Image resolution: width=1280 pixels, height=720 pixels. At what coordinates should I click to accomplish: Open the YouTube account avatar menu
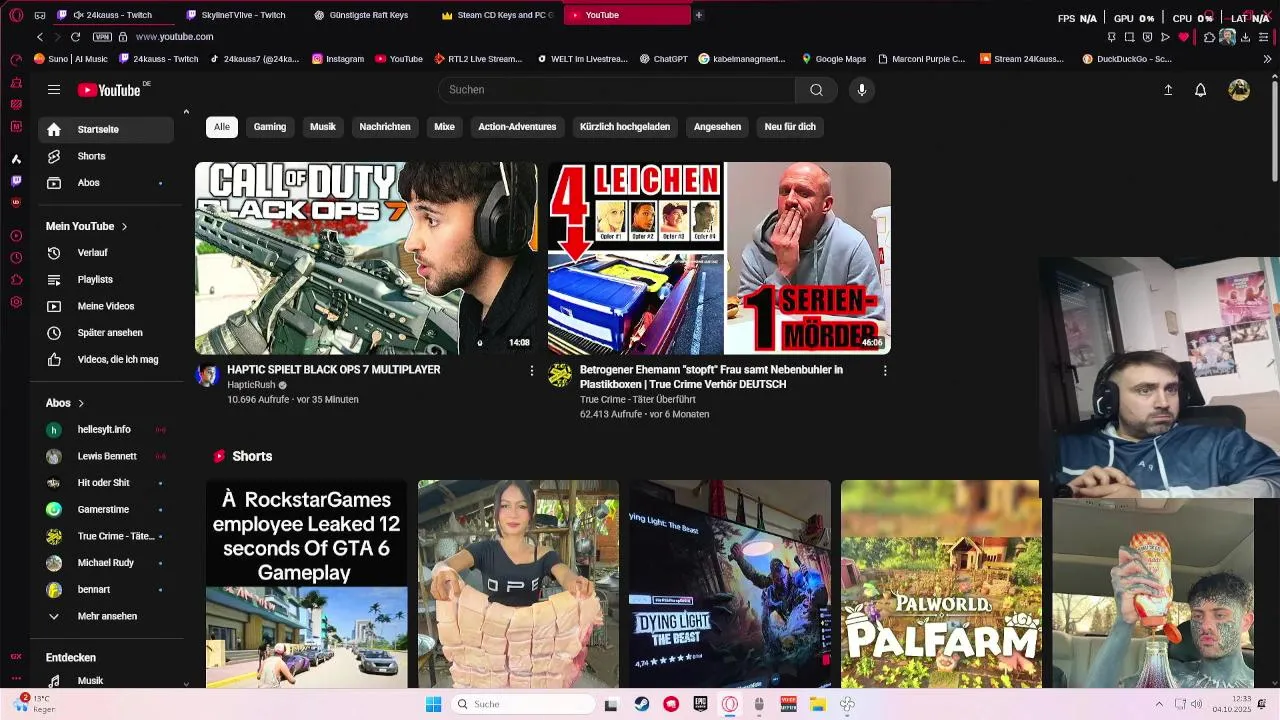coord(1239,90)
